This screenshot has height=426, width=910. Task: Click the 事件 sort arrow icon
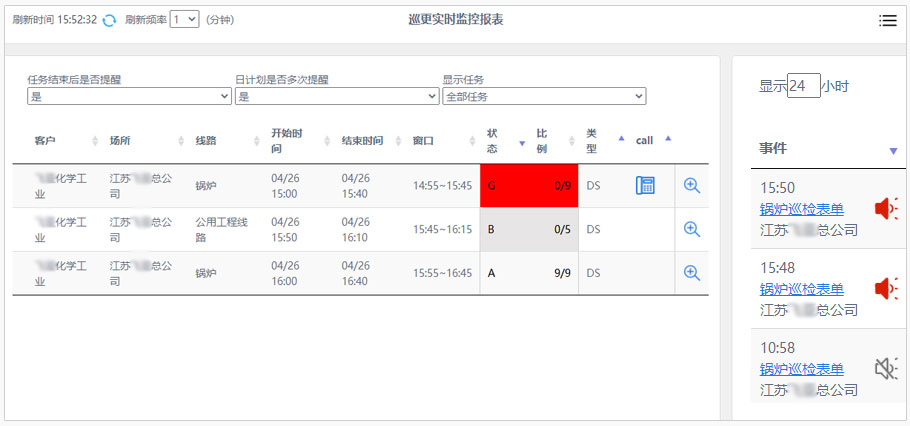pos(893,151)
